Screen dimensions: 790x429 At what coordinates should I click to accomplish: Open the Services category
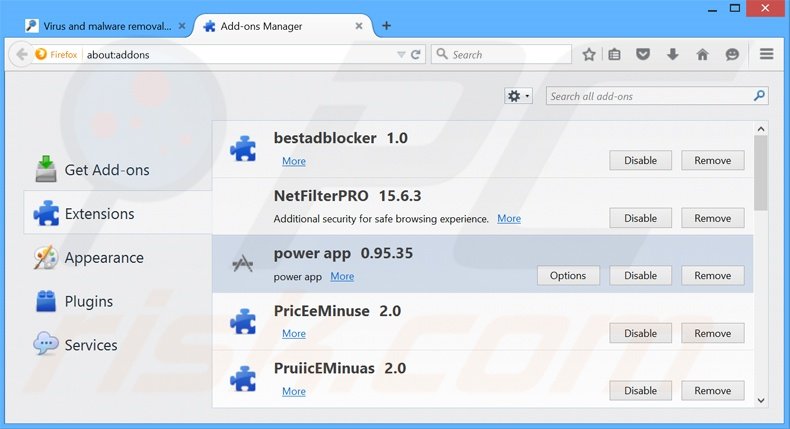pyautogui.click(x=117, y=345)
